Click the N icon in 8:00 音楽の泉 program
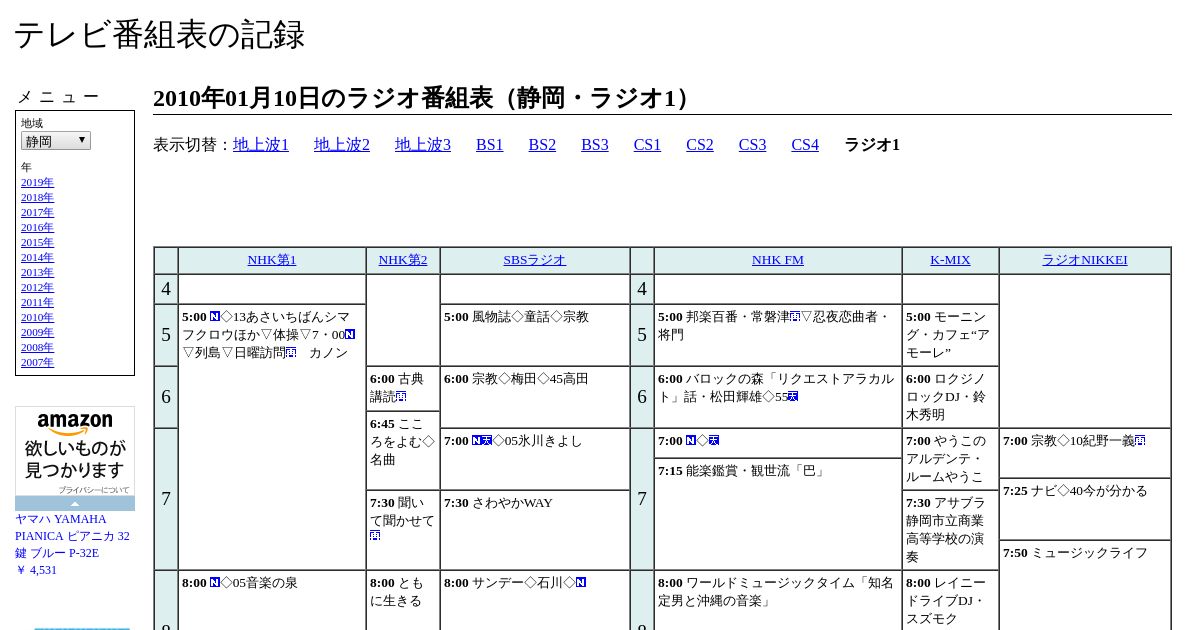This screenshot has height=630, width=1200. point(214,583)
